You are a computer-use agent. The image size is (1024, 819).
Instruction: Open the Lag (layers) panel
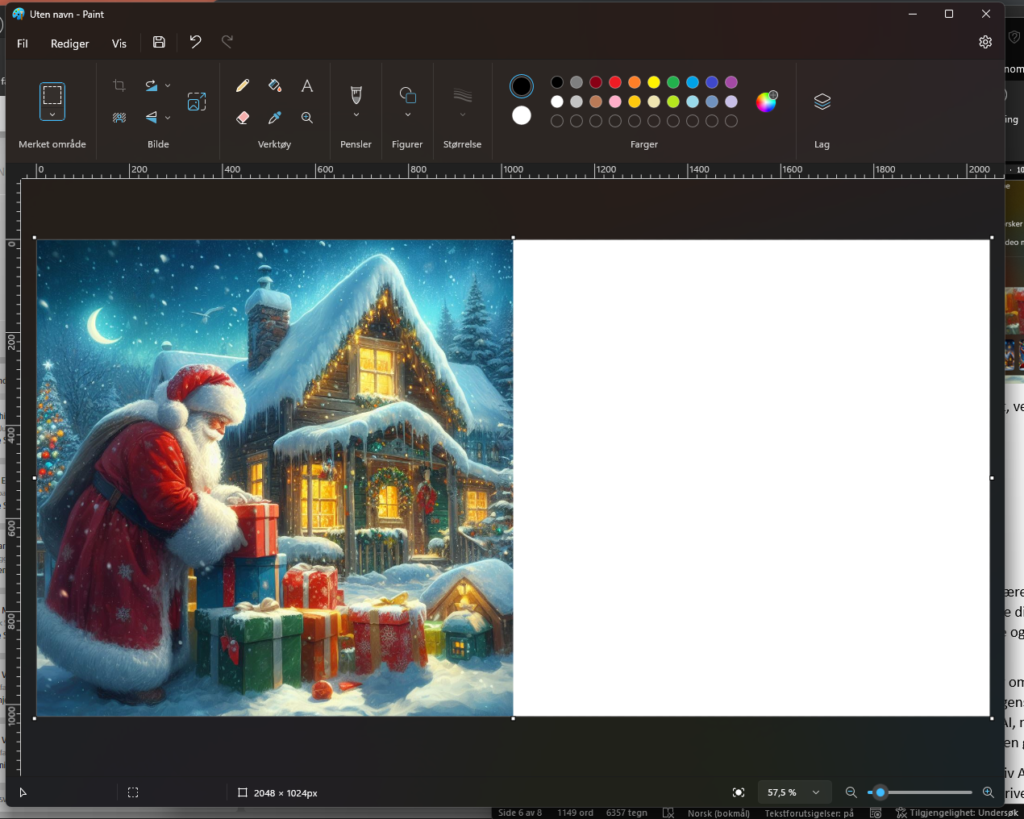(x=822, y=100)
